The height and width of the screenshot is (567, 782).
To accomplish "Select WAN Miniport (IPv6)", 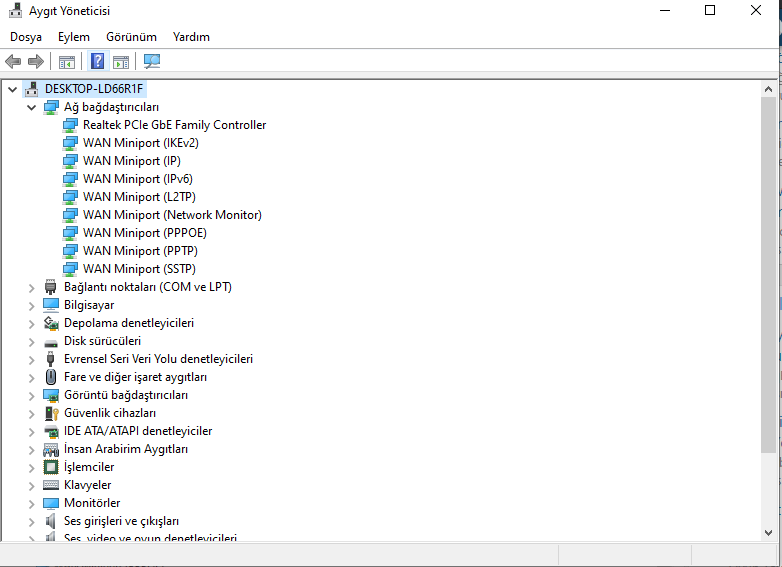I will [138, 179].
